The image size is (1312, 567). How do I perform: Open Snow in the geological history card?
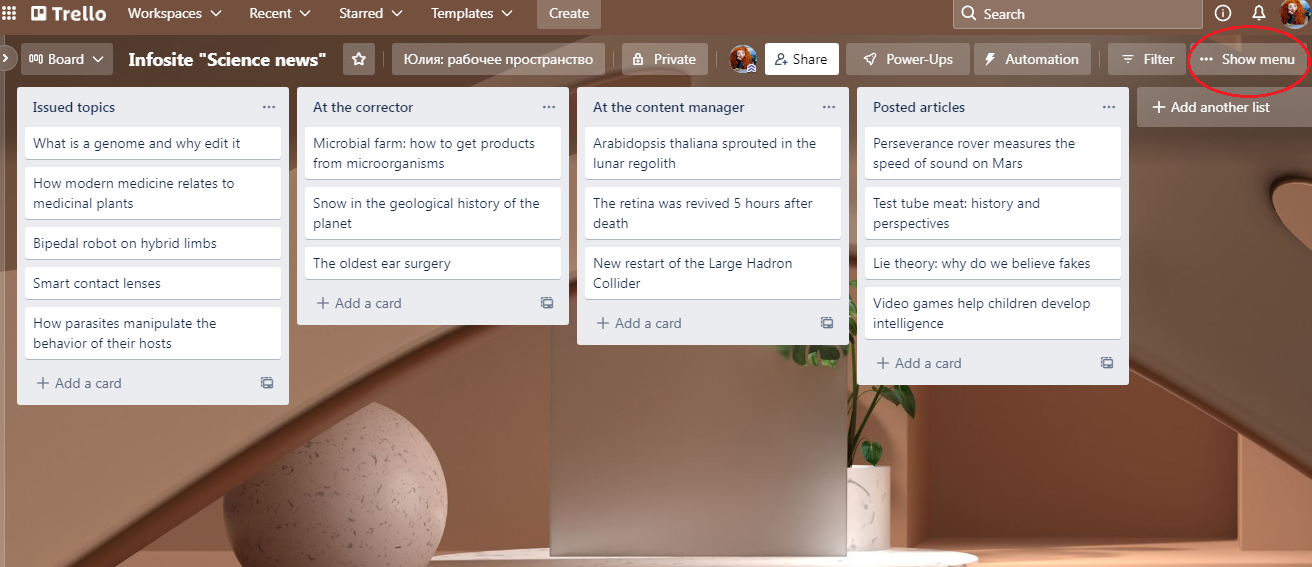coord(433,213)
